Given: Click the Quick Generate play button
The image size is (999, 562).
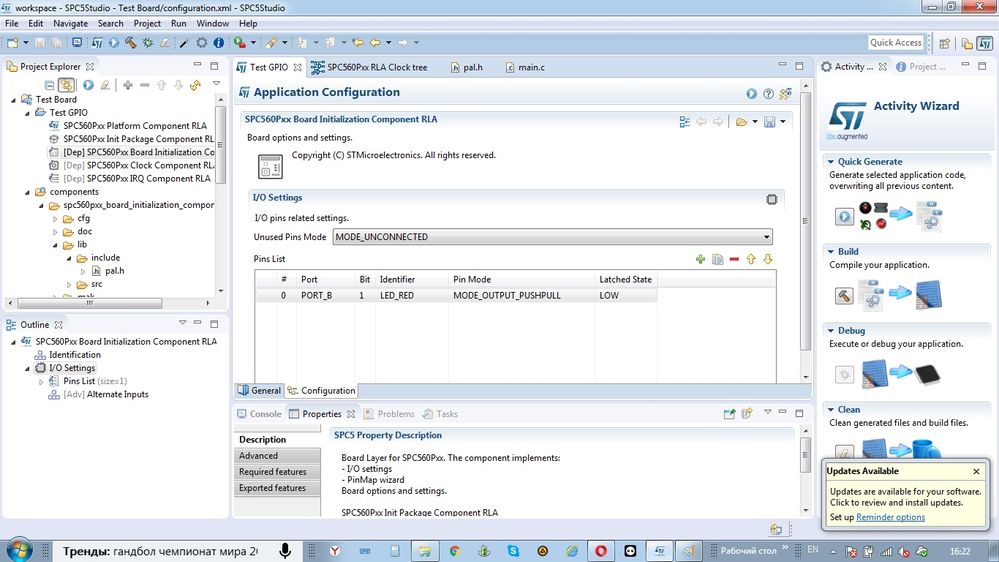Looking at the screenshot, I should pos(844,217).
